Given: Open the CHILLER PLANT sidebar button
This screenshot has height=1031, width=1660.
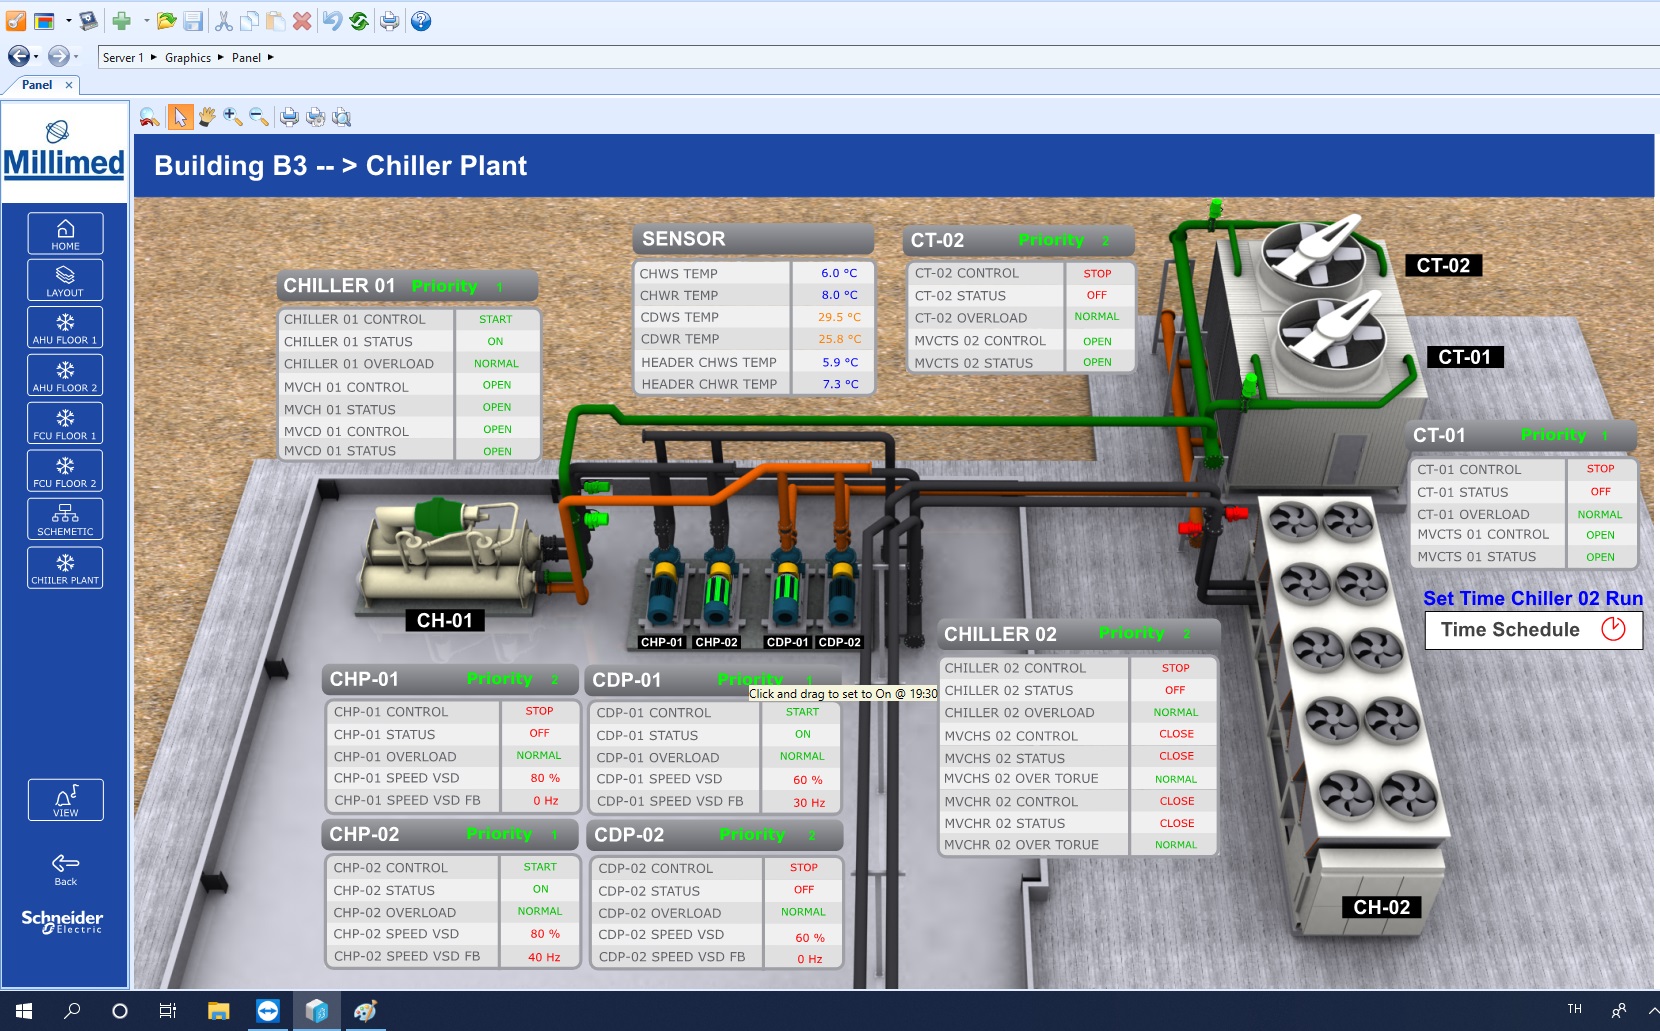Looking at the screenshot, I should [65, 567].
